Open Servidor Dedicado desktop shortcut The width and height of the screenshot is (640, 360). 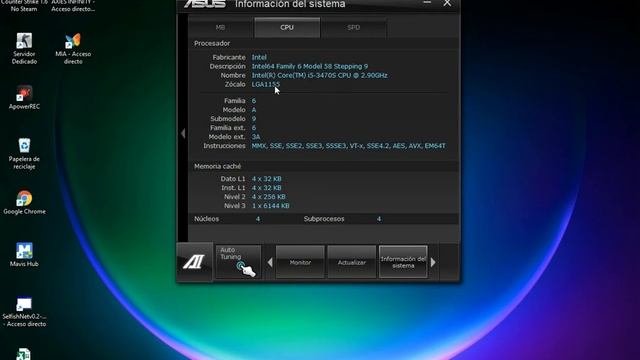[24, 49]
